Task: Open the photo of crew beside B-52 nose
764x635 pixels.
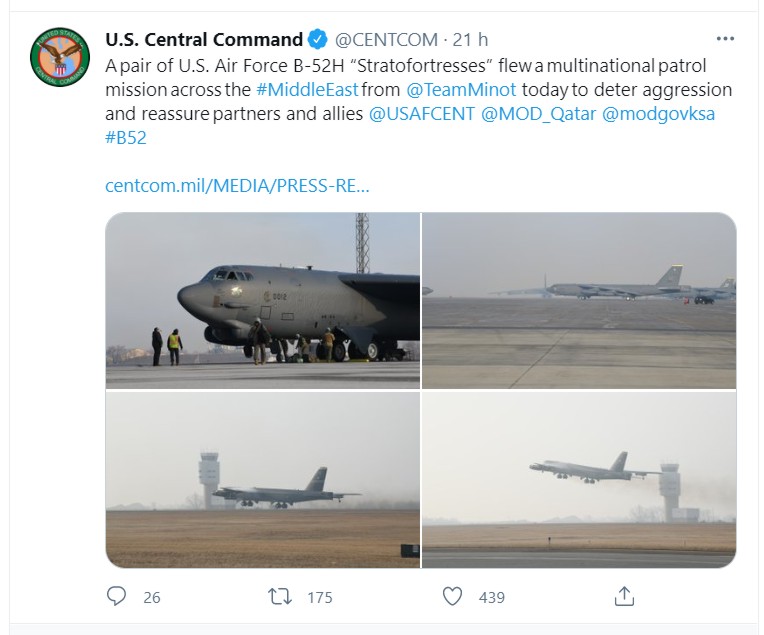Action: click(263, 300)
